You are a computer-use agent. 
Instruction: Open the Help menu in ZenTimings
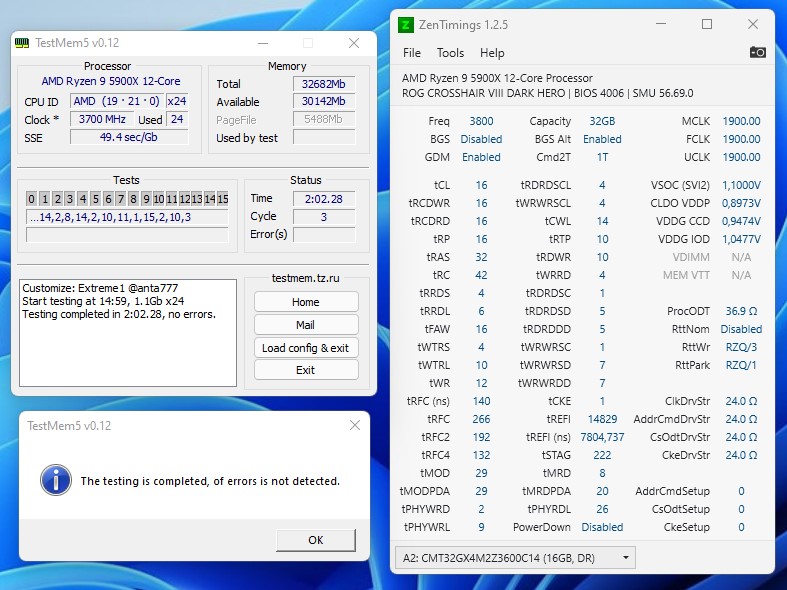tap(492, 53)
